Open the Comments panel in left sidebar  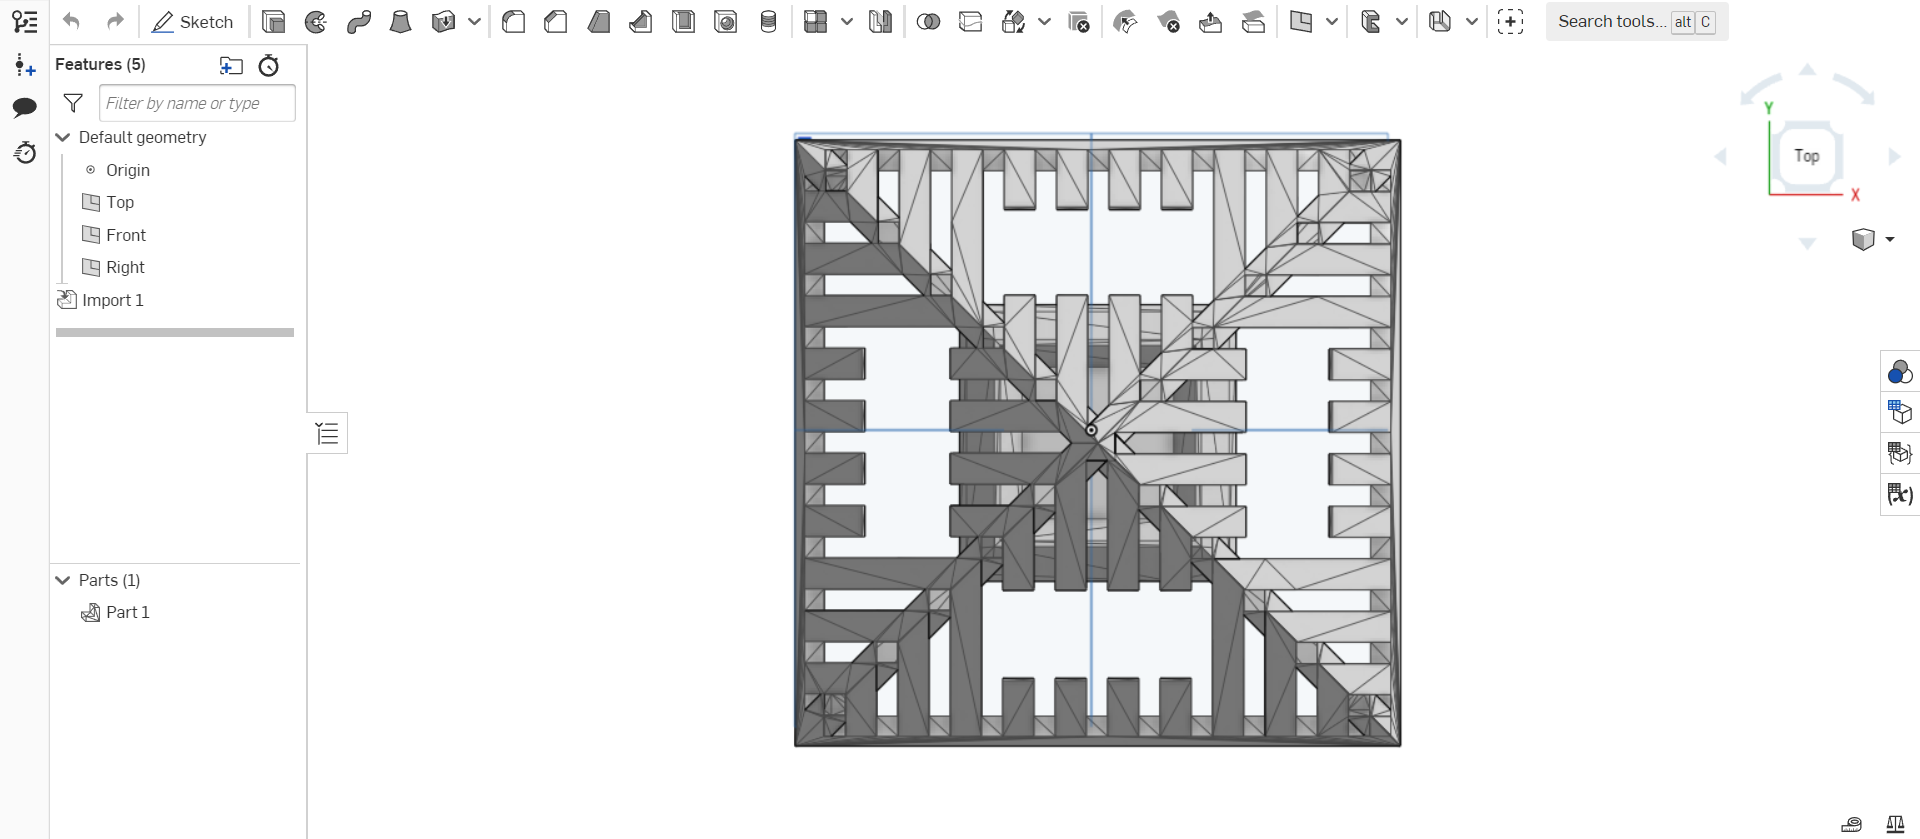coord(25,107)
